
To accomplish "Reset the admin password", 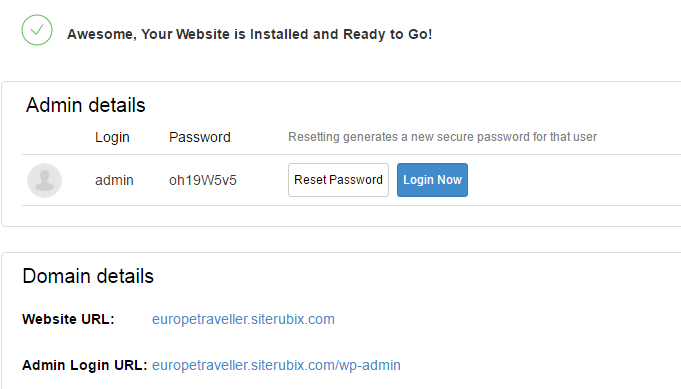I will (338, 180).
